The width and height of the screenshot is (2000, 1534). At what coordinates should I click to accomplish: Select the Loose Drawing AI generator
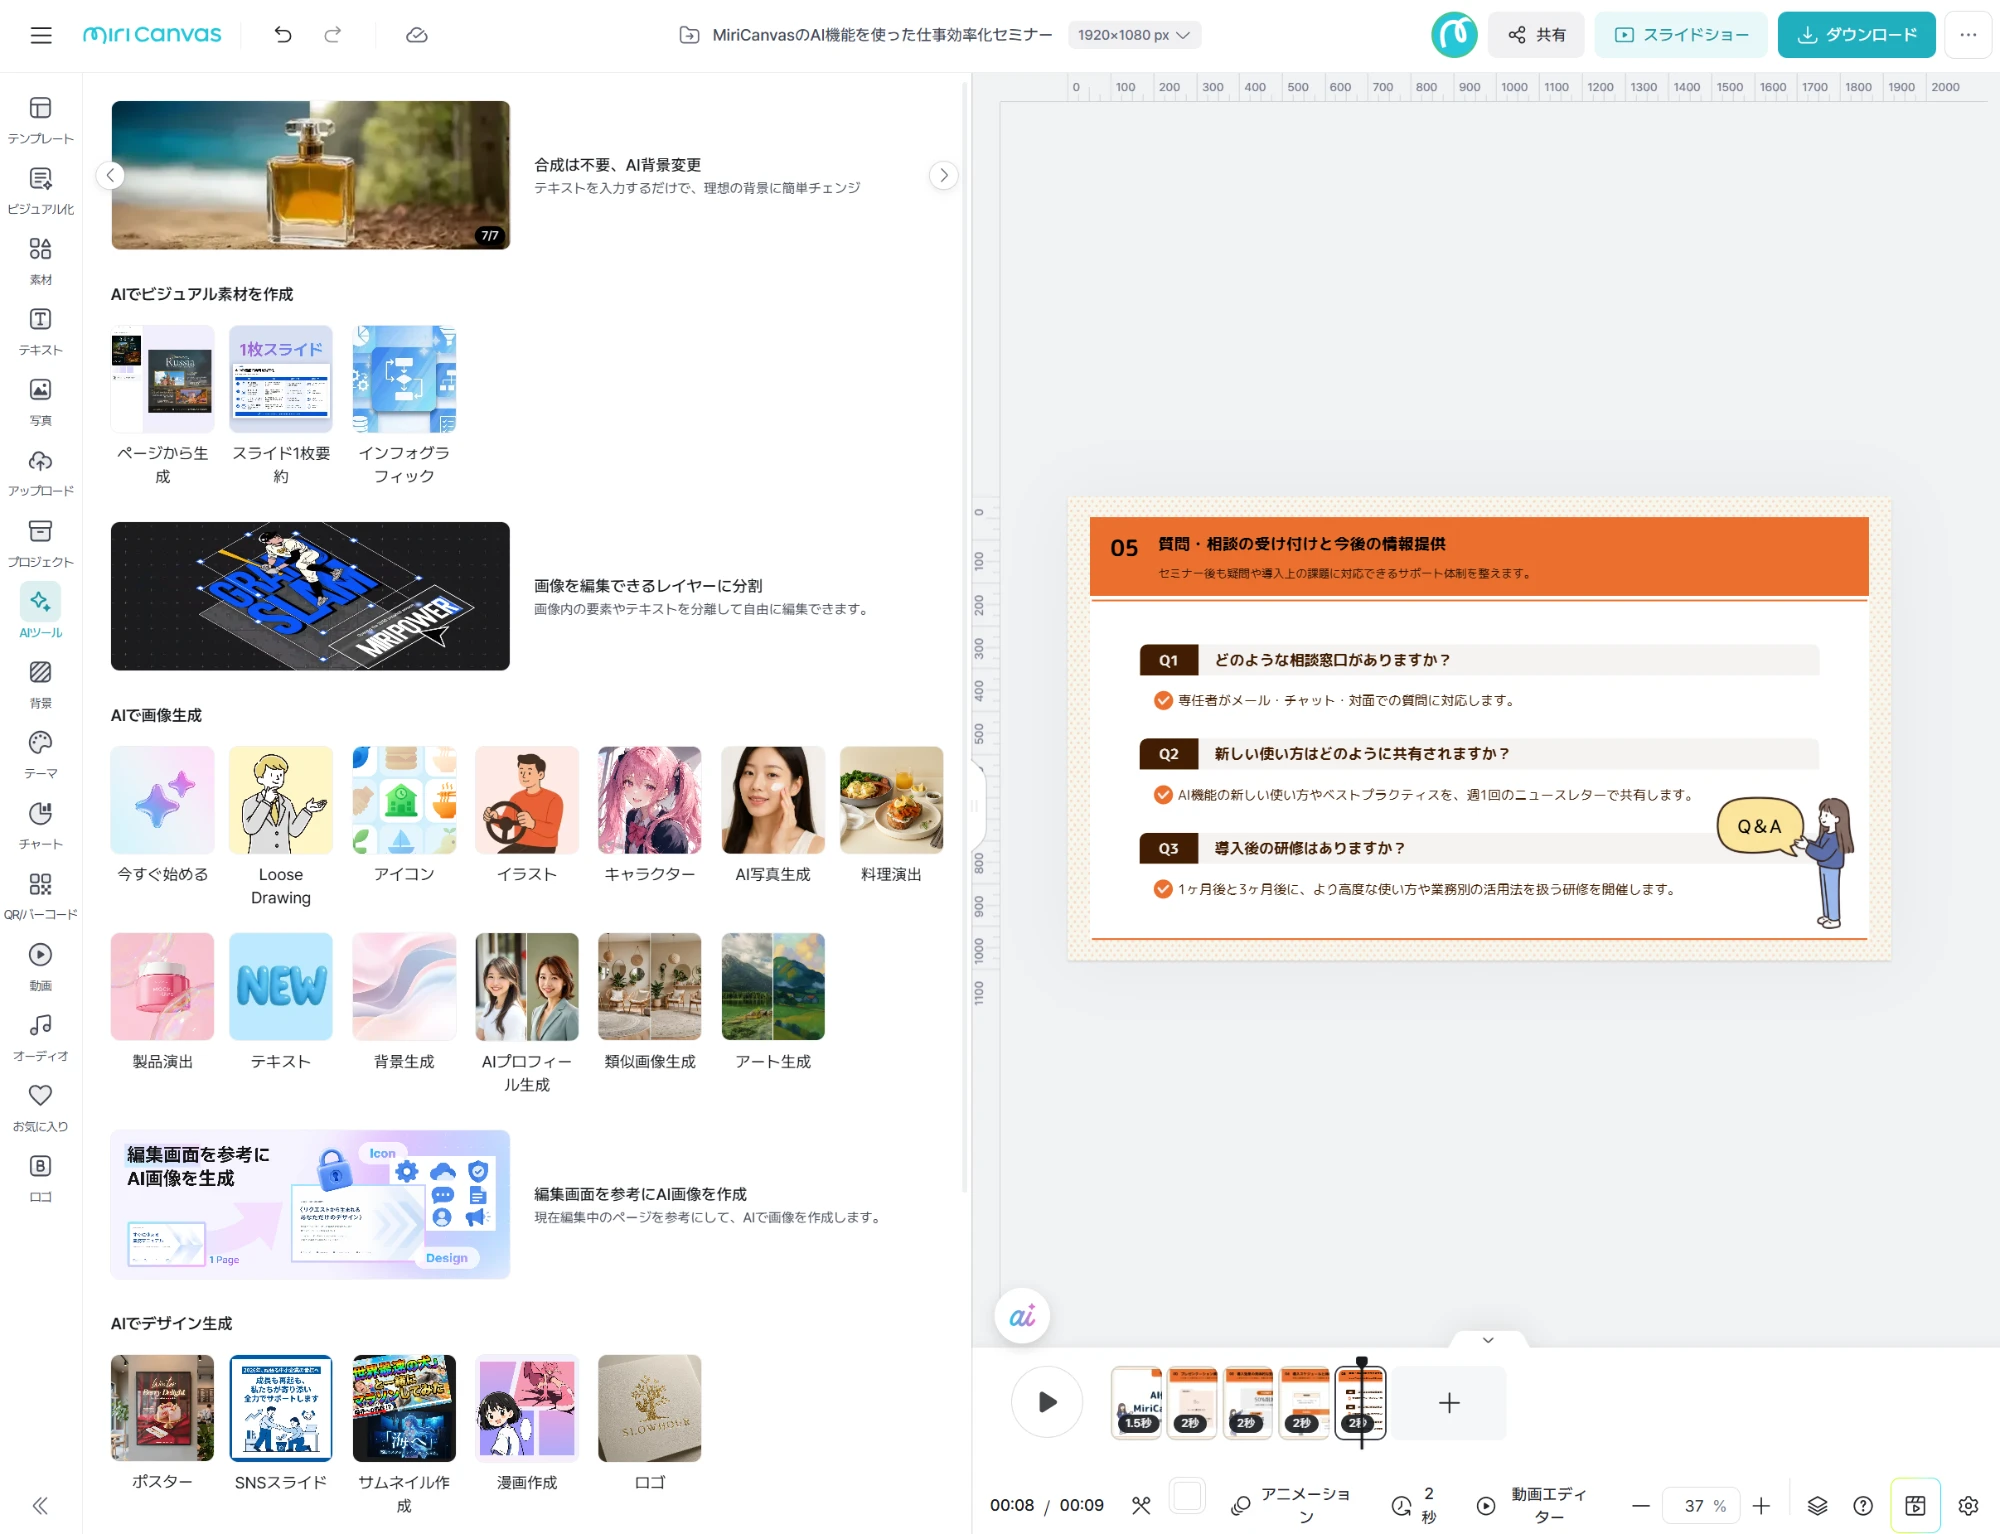pos(281,827)
